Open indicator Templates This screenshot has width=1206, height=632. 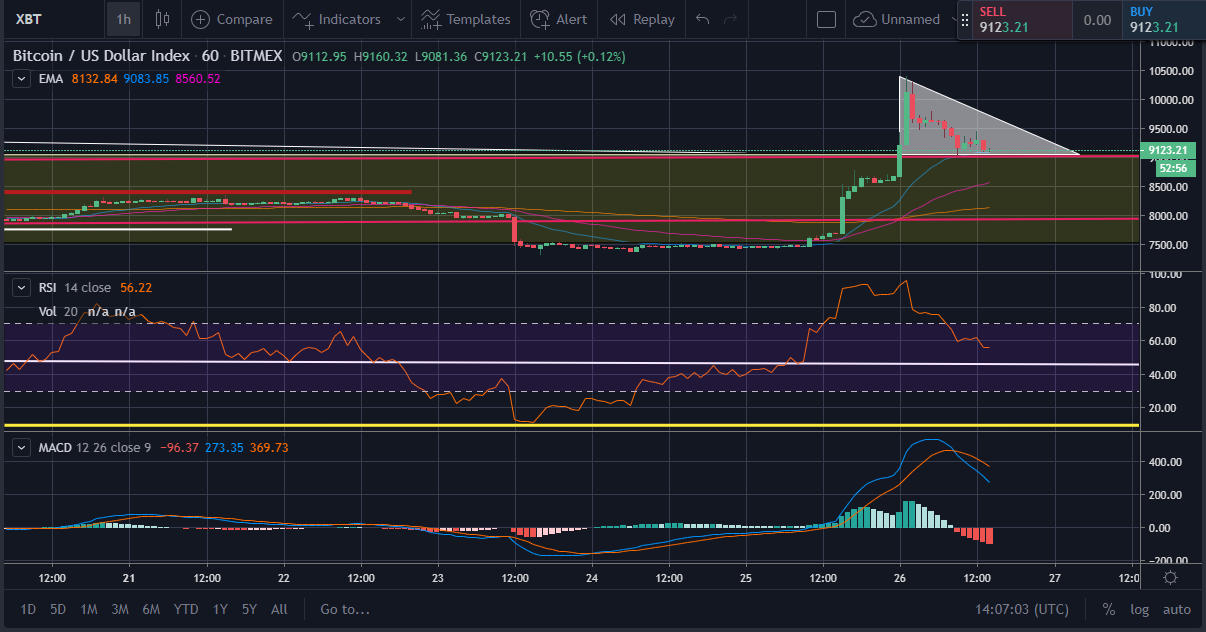coord(466,19)
